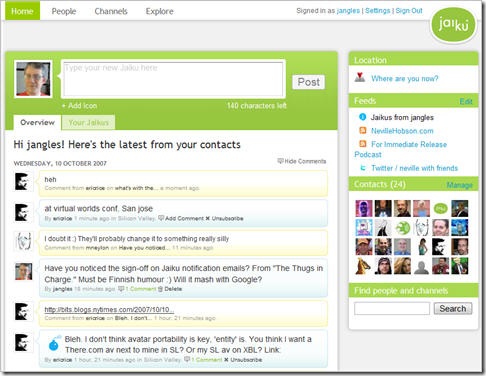Switch to the Your Jaikus tab
Image resolution: width=486 pixels, height=376 pixels.
click(x=88, y=123)
